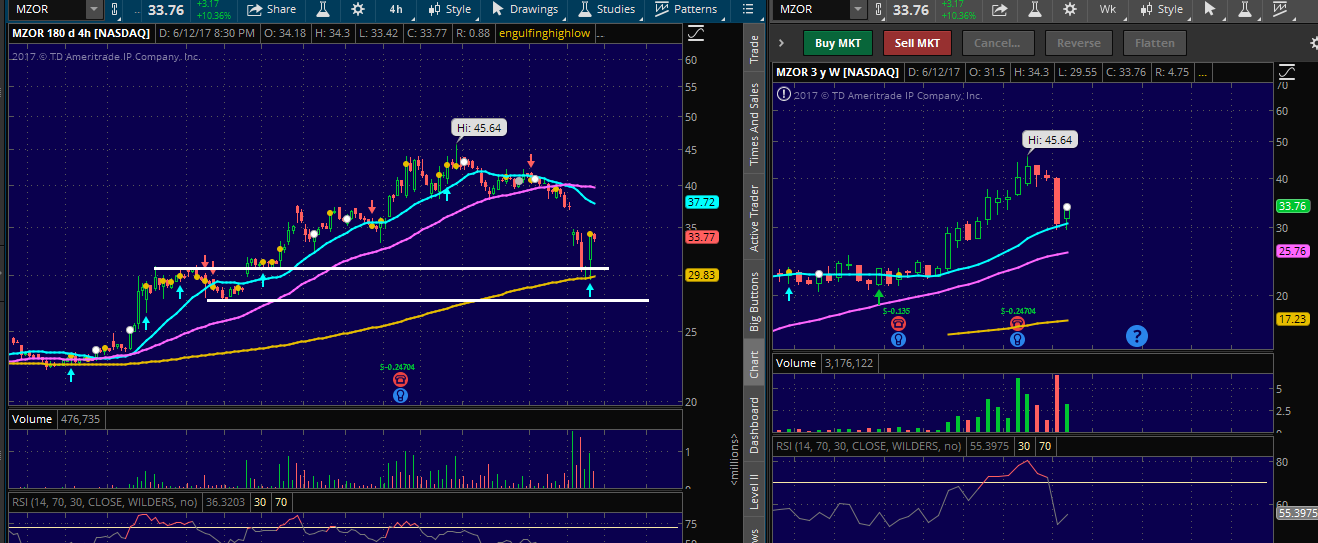The image size is (1318, 543).
Task: Switch to Dashboard side tab
Action: (x=755, y=425)
